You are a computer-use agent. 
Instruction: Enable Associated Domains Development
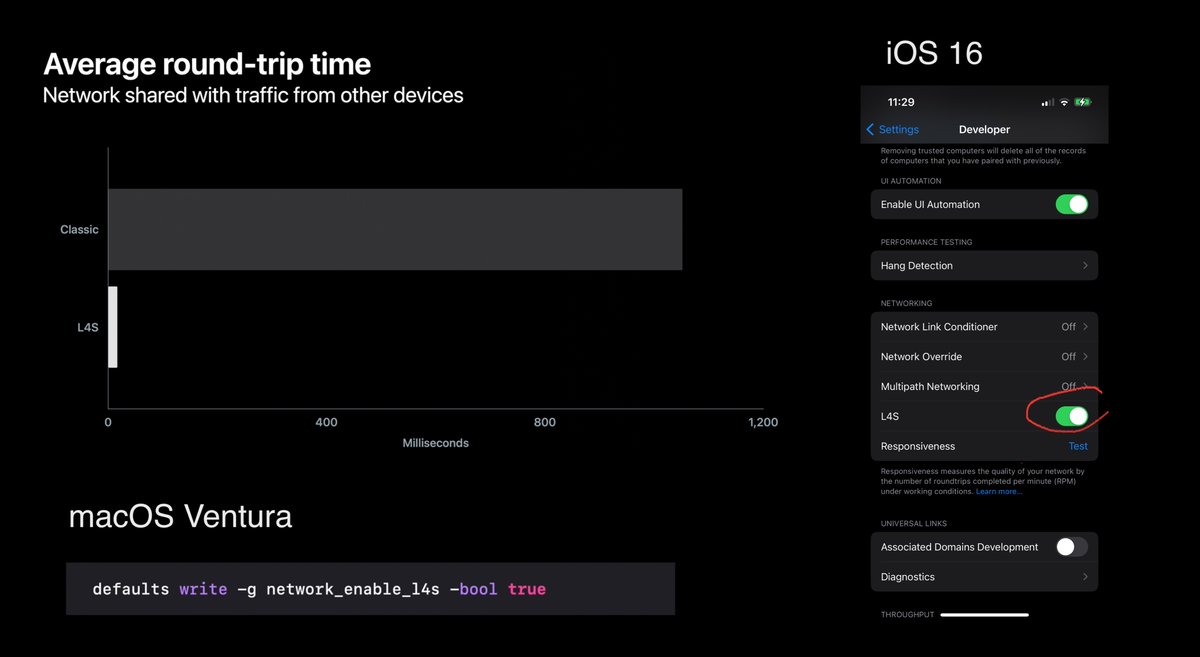[x=1072, y=547]
